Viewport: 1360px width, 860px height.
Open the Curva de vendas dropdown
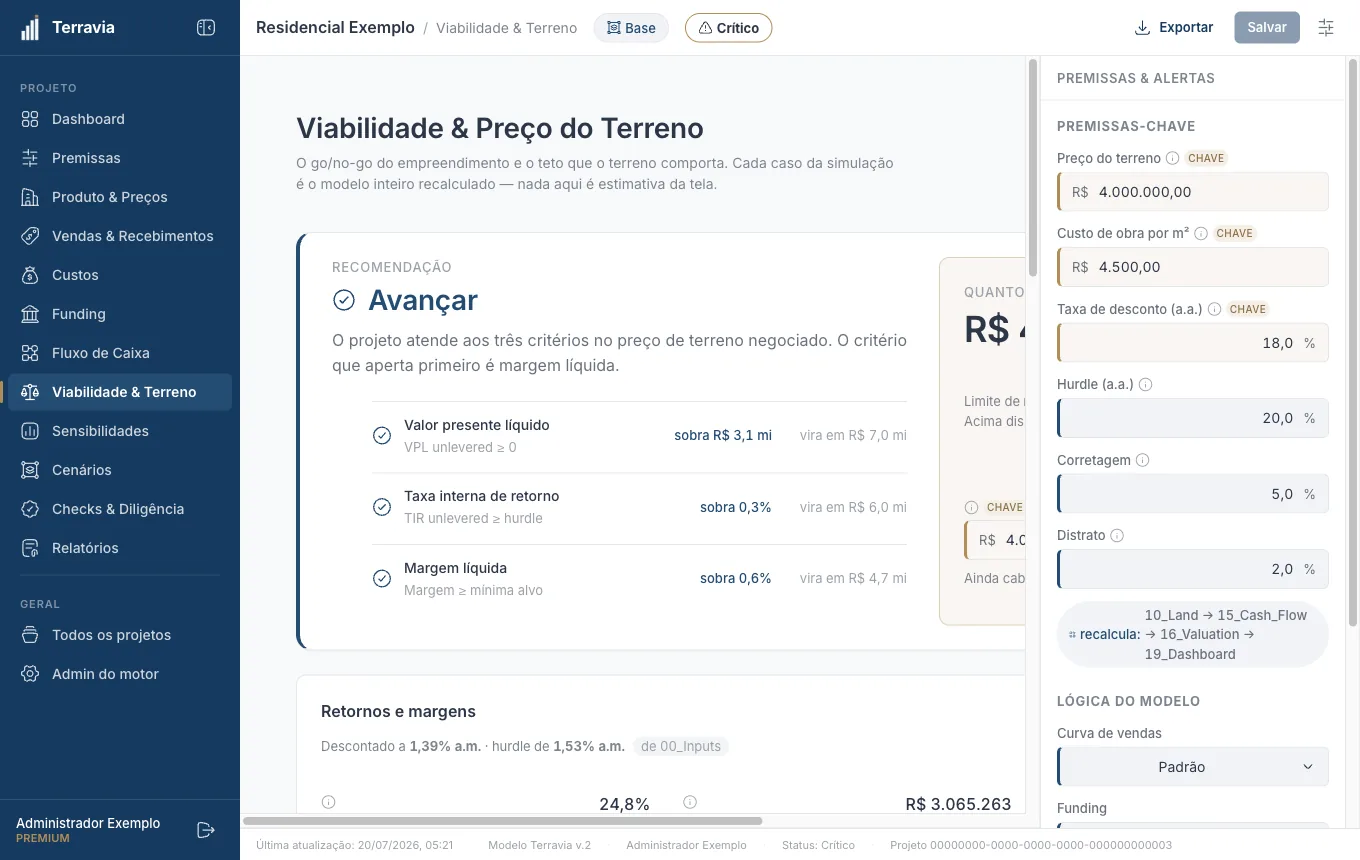tap(1193, 767)
